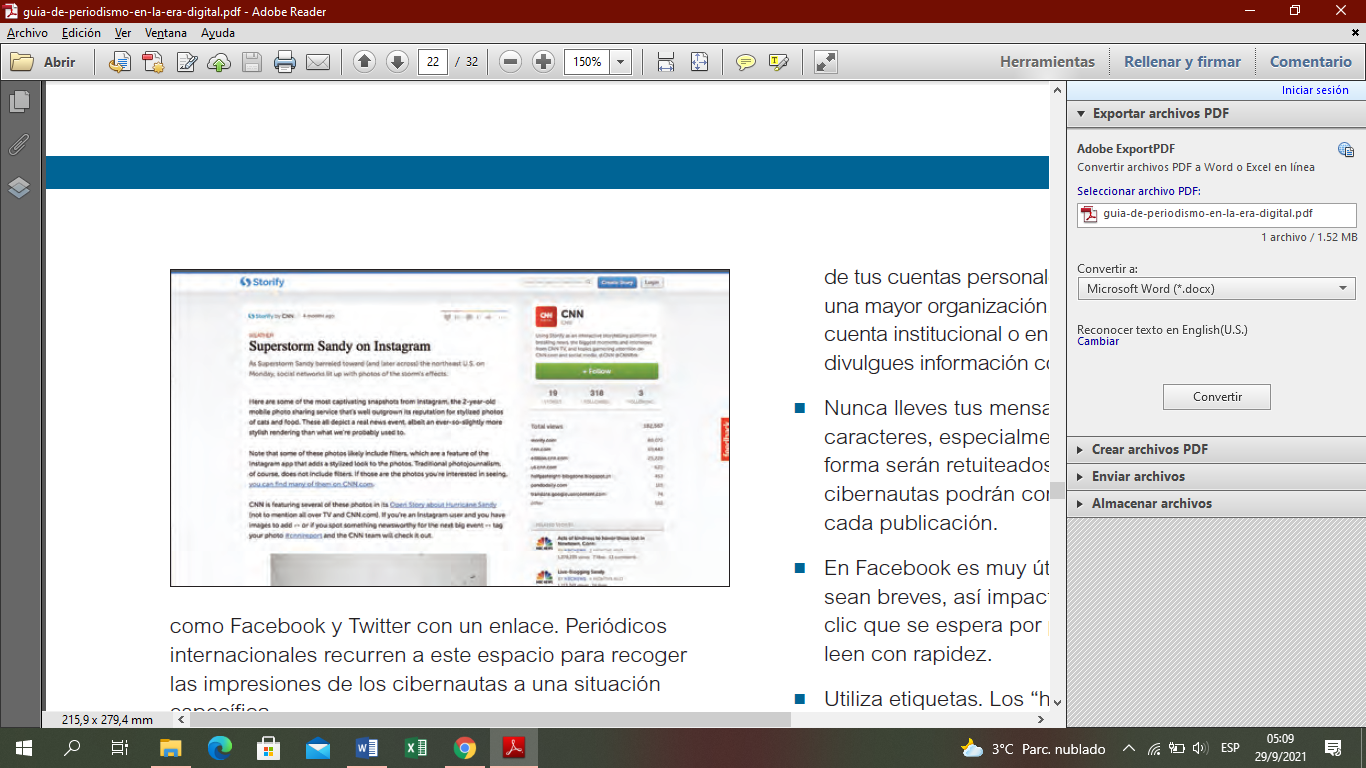Image resolution: width=1366 pixels, height=768 pixels.
Task: Open the page thumbnails sidebar panel
Action: tap(19, 102)
